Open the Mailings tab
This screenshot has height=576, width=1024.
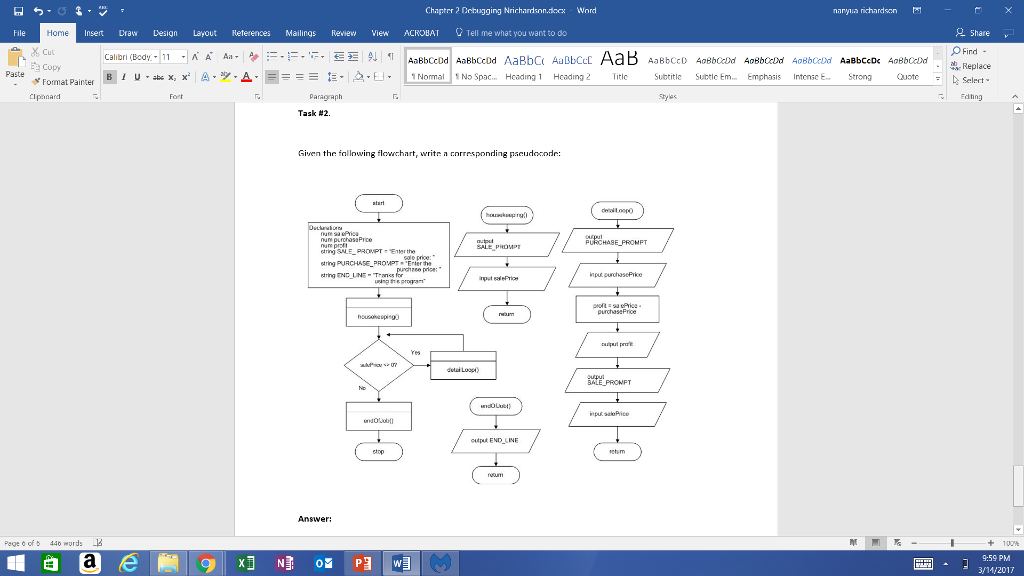[x=300, y=31]
